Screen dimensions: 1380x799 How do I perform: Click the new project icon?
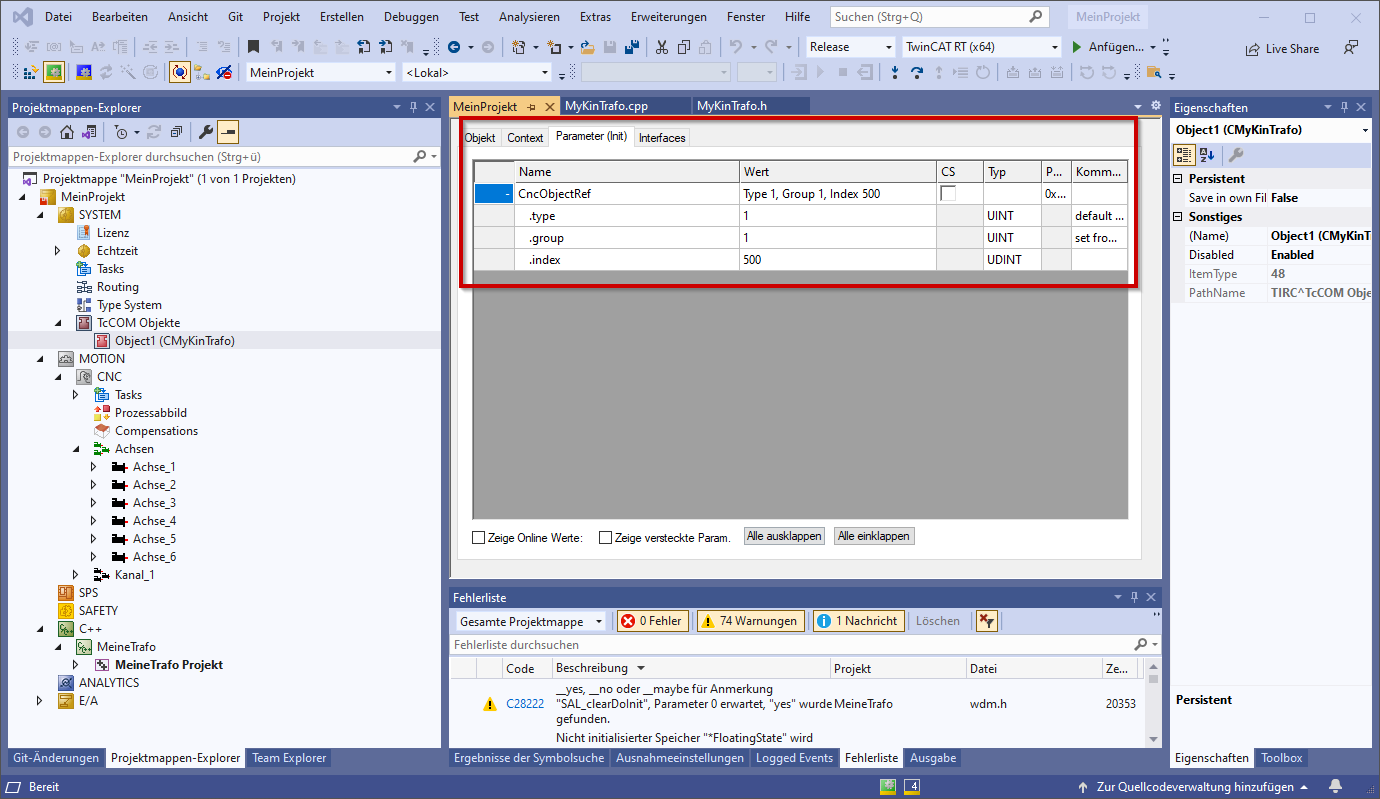[x=518, y=47]
